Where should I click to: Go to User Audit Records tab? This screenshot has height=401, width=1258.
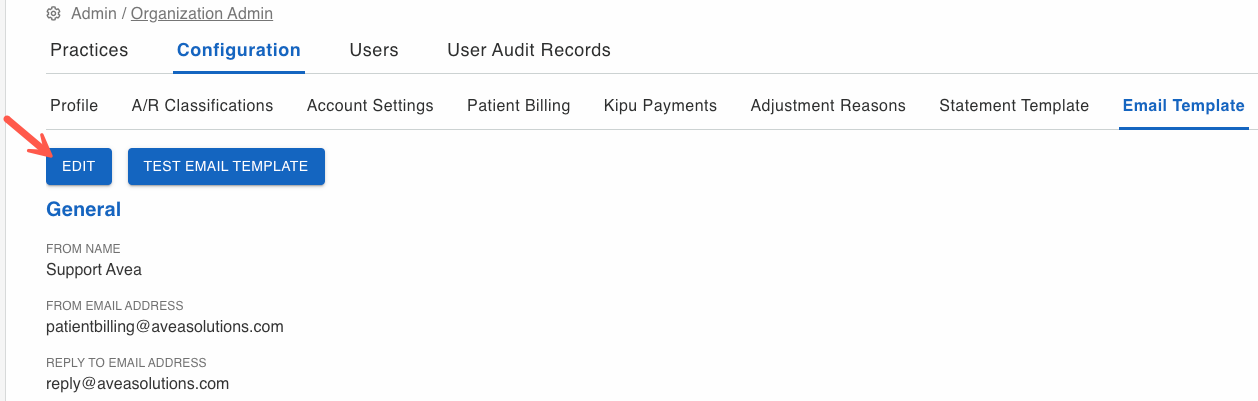(x=529, y=50)
